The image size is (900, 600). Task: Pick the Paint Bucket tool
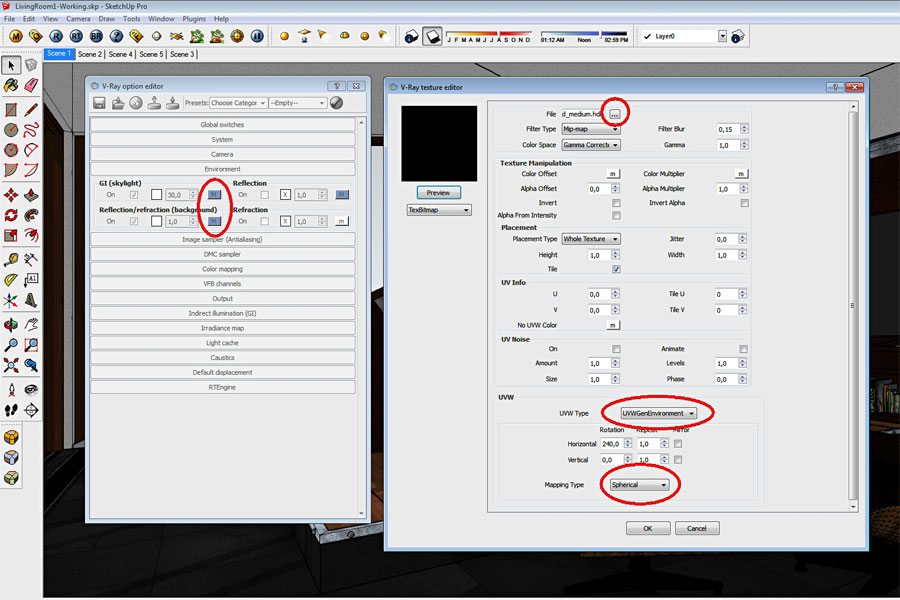11,86
